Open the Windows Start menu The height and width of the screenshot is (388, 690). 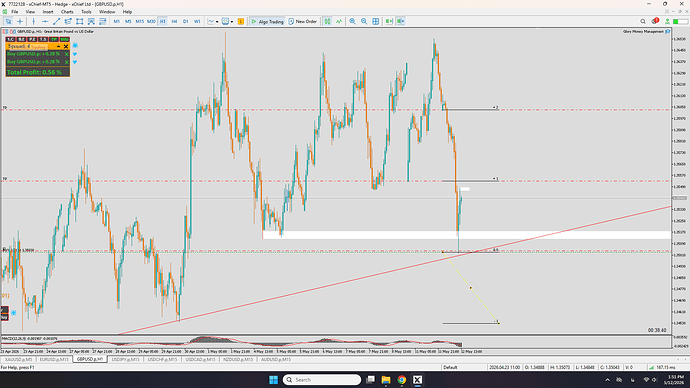[273, 380]
